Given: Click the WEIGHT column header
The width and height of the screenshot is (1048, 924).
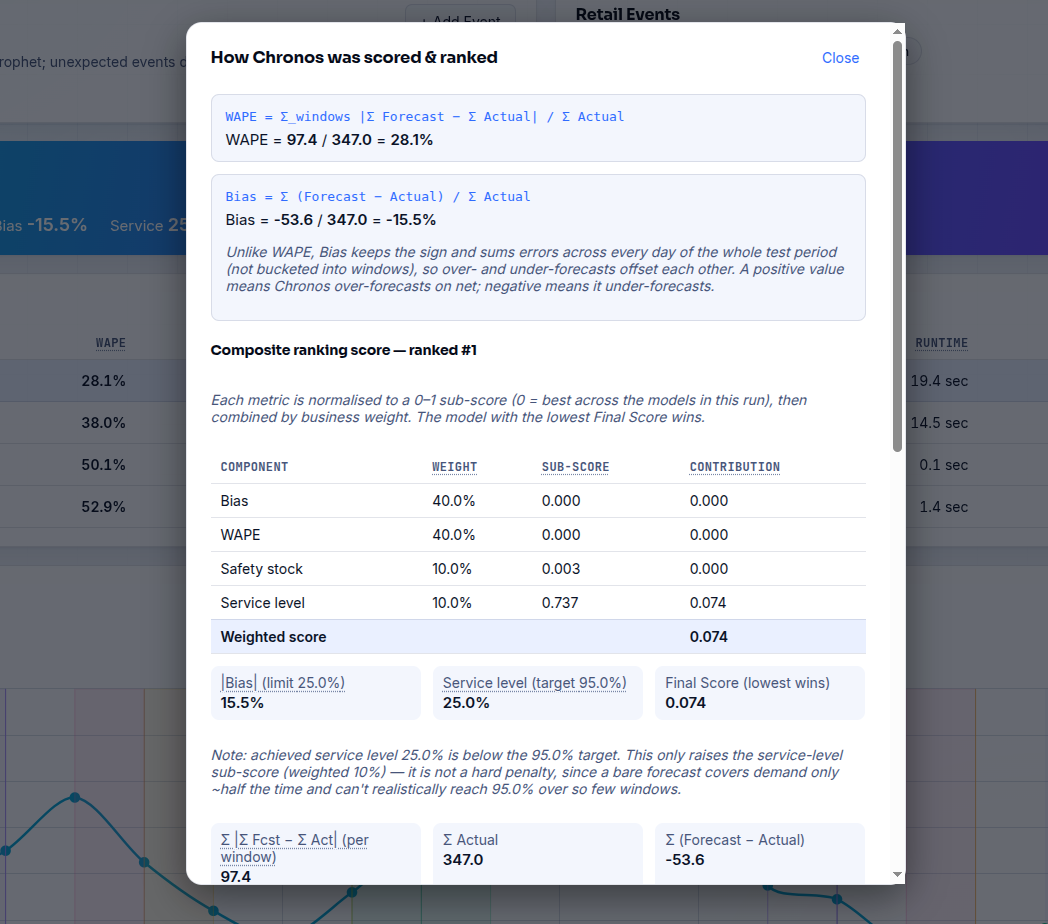Looking at the screenshot, I should pyautogui.click(x=454, y=467).
